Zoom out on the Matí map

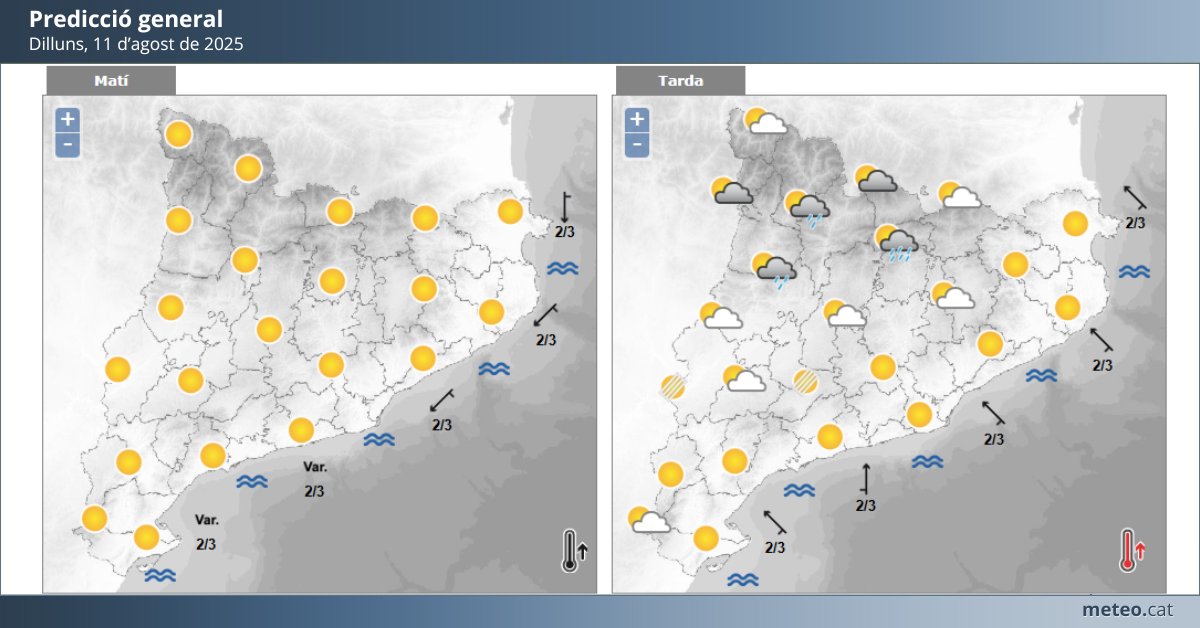click(67, 145)
